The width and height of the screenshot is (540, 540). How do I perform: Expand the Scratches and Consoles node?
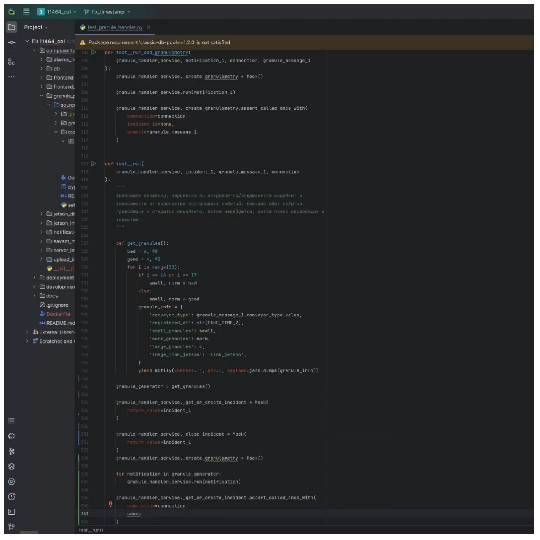coord(27,341)
